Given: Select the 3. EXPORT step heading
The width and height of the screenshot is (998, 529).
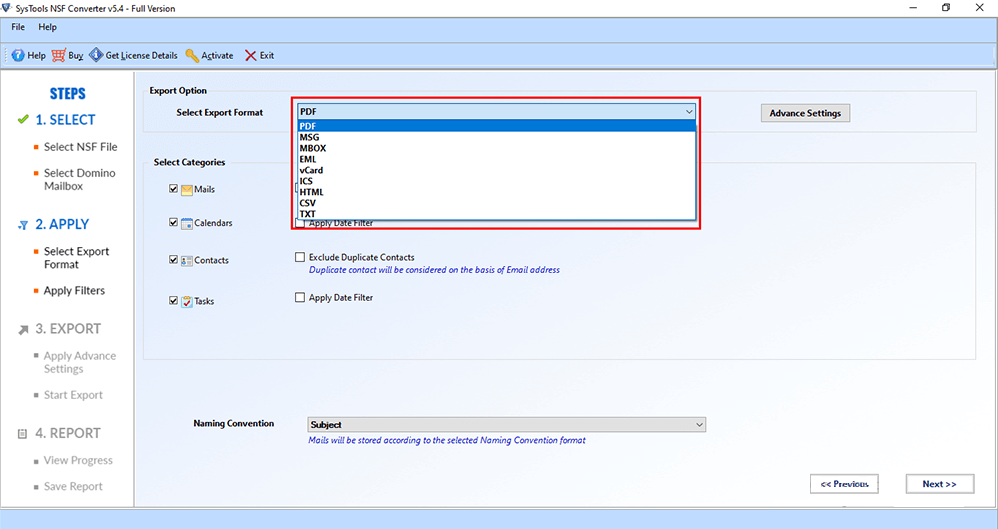Looking at the screenshot, I should (x=68, y=328).
